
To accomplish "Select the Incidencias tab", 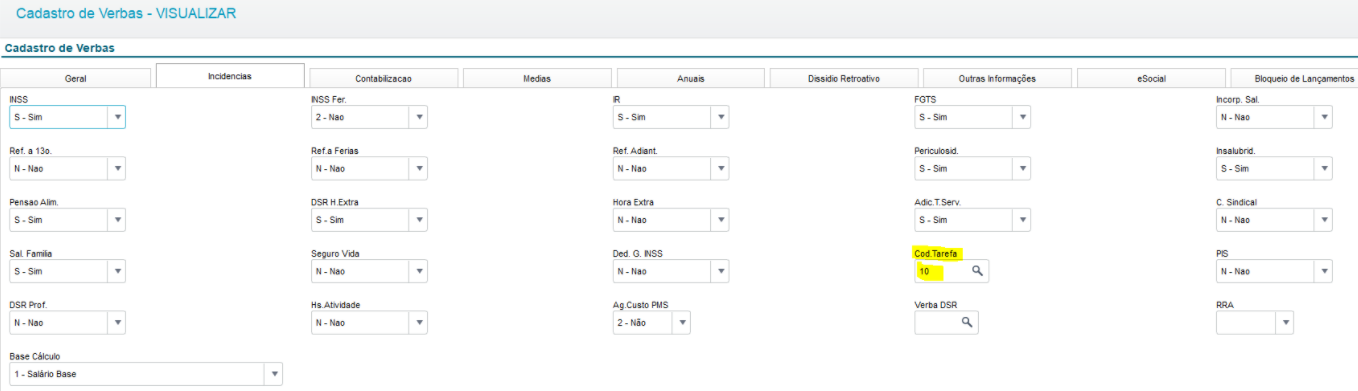I will pyautogui.click(x=230, y=76).
